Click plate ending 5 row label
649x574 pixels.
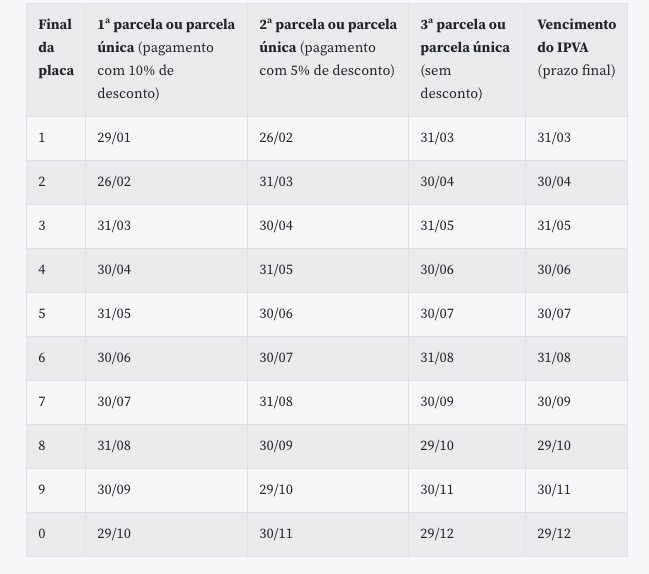(42, 314)
